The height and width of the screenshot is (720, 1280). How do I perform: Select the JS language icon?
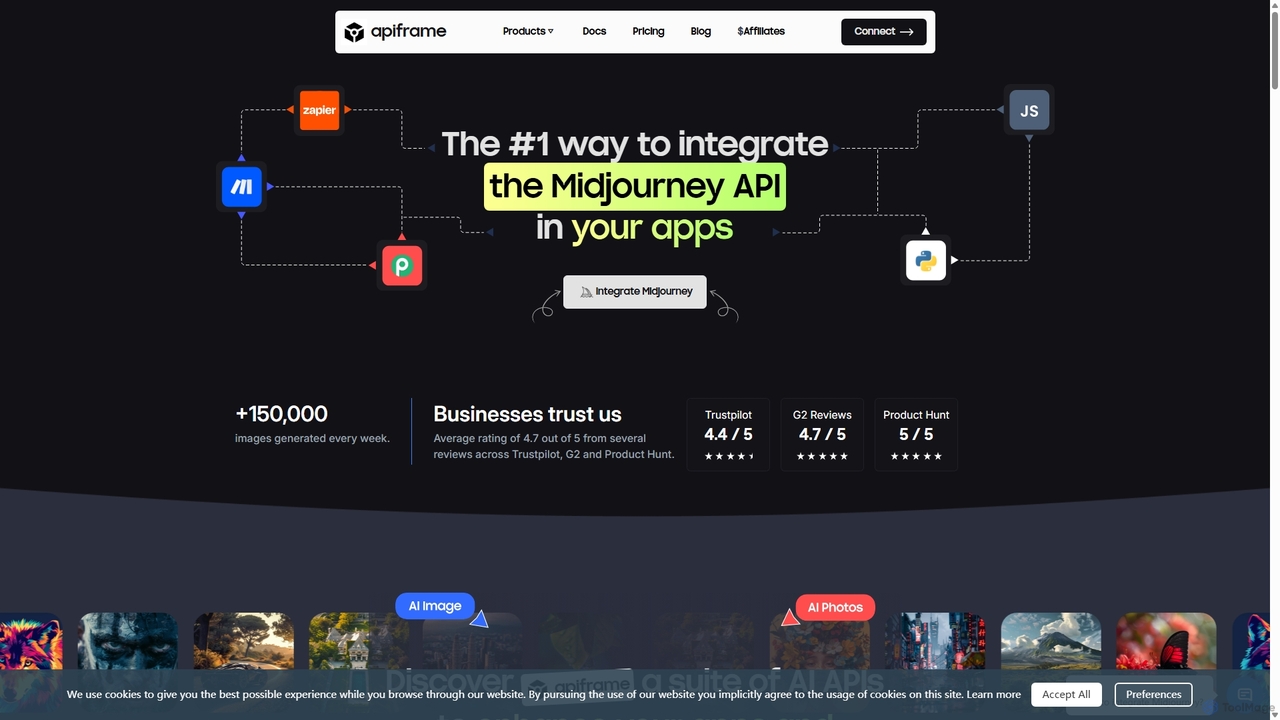click(1029, 110)
